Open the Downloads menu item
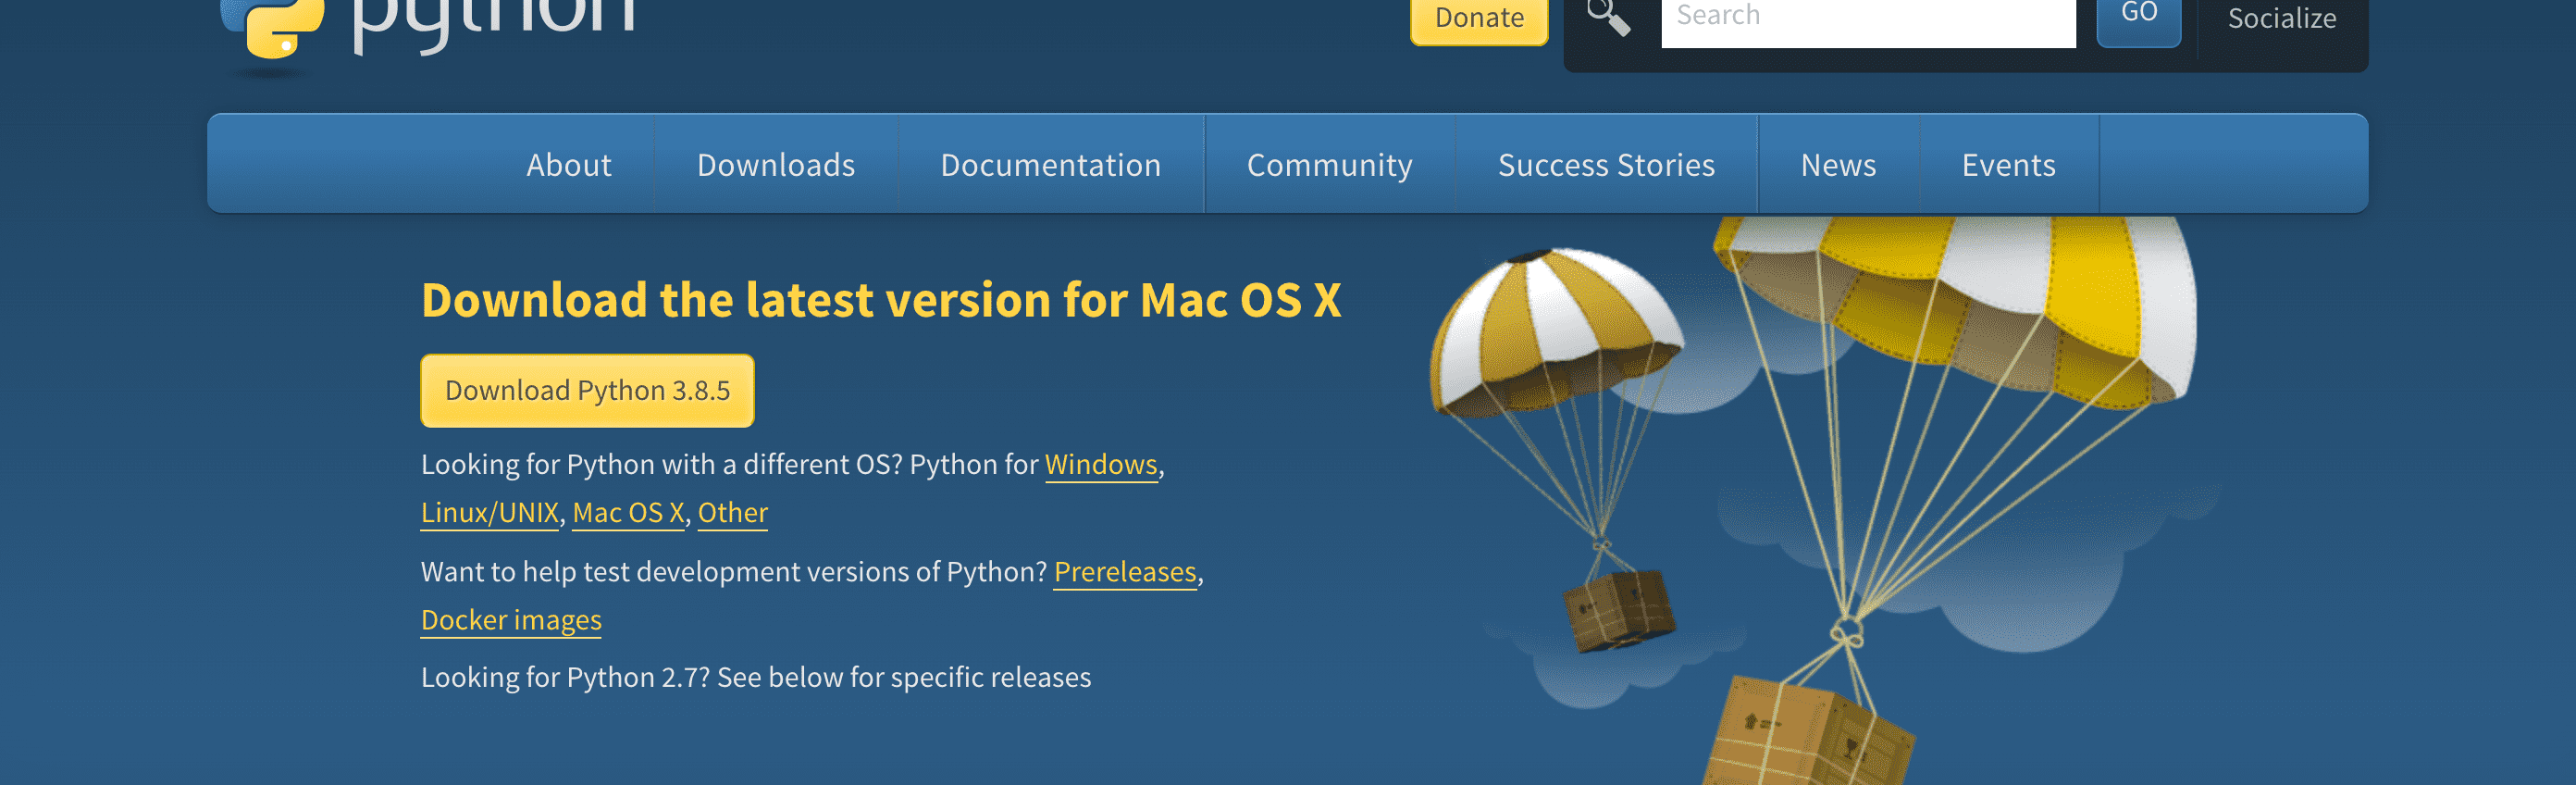This screenshot has width=2576, height=785. click(x=776, y=164)
